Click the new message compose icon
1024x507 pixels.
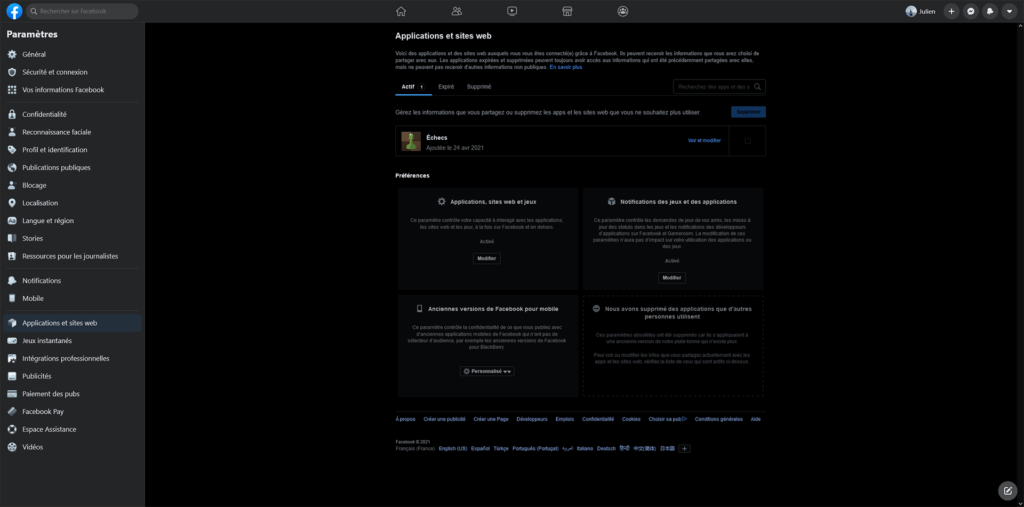click(x=1008, y=490)
